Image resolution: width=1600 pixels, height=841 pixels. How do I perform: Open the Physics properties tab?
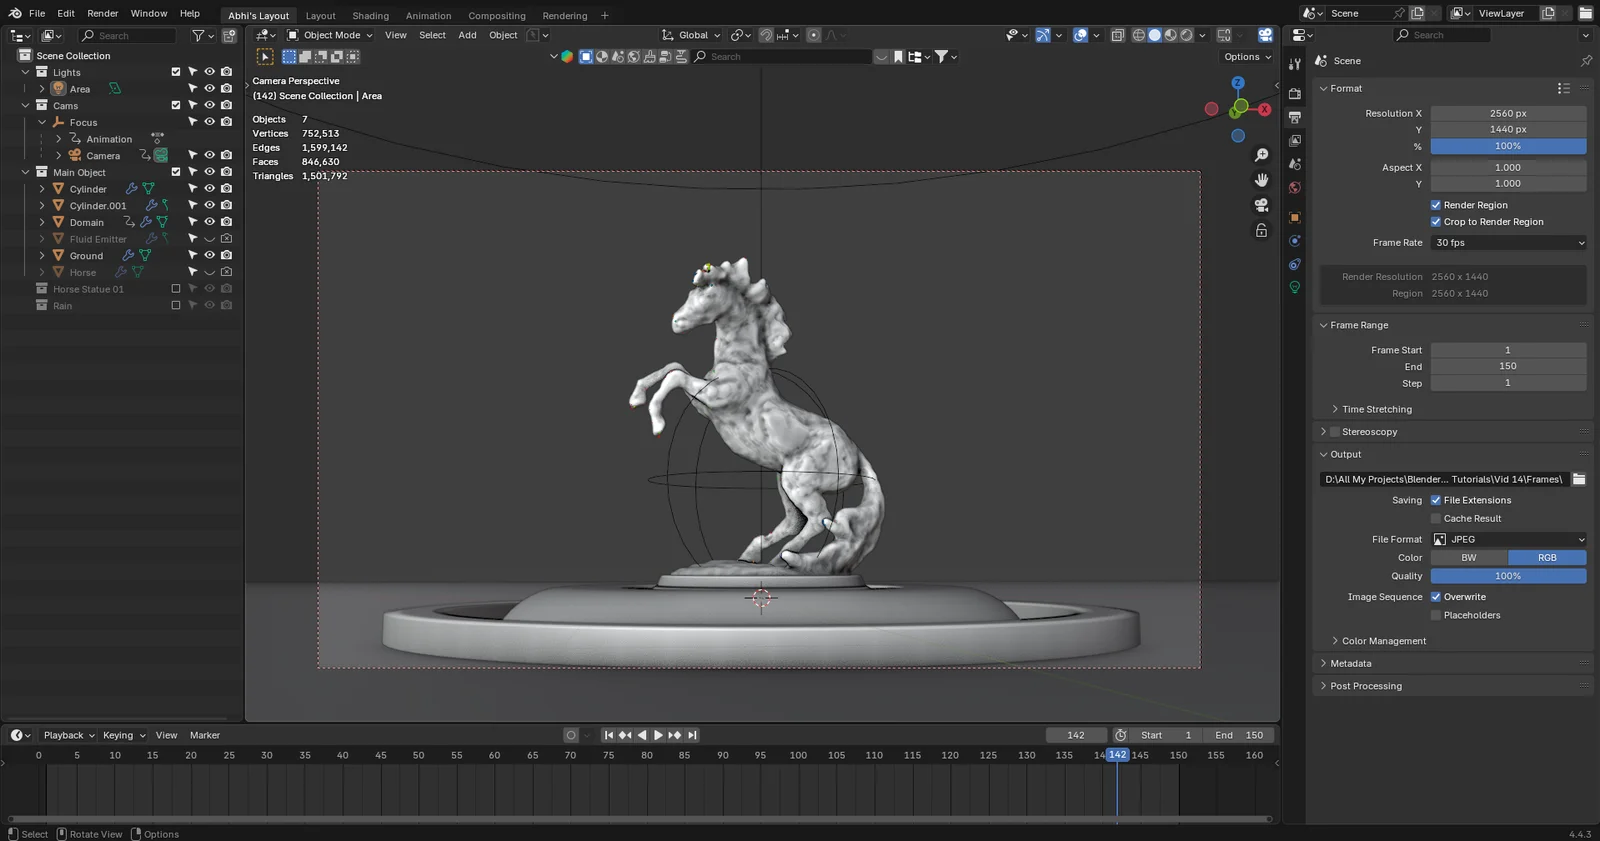(x=1295, y=241)
